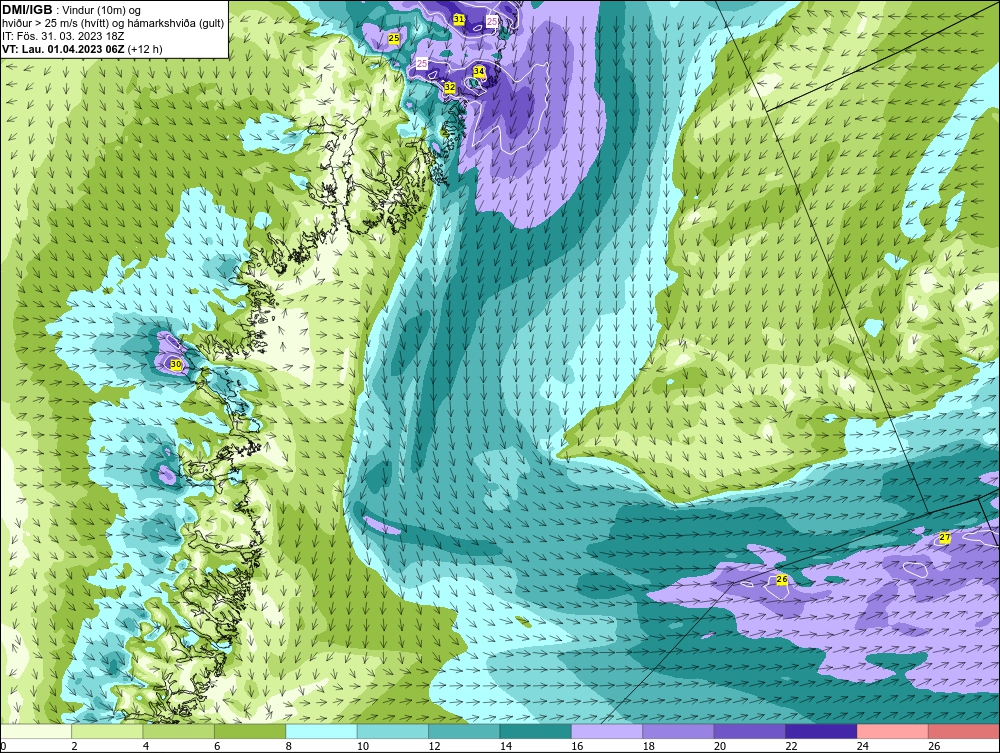The width and height of the screenshot is (1000, 753).
Task: Pick the 12–14 m/s teal swatch
Action: tap(464, 731)
